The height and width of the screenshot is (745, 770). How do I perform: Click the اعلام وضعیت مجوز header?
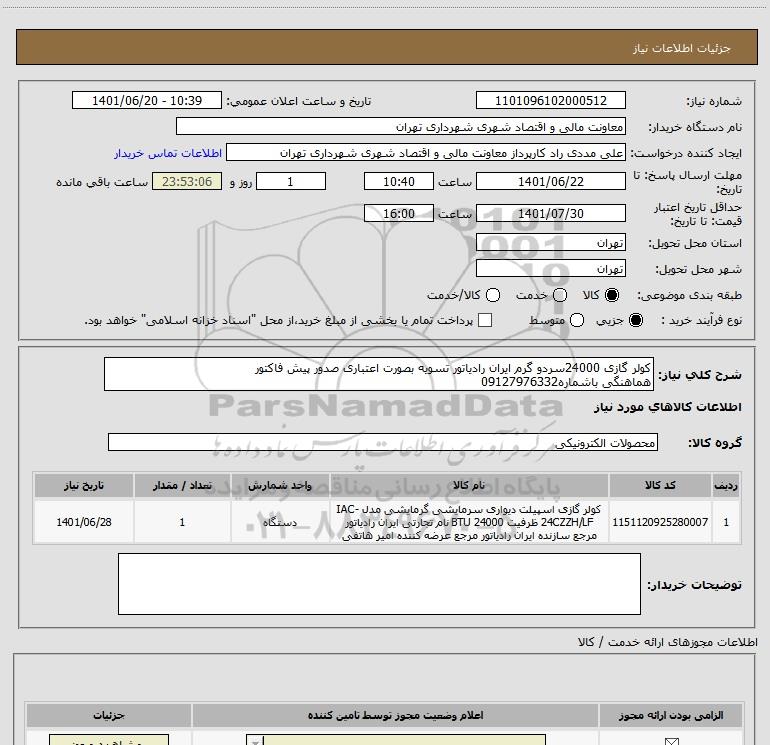tap(395, 715)
